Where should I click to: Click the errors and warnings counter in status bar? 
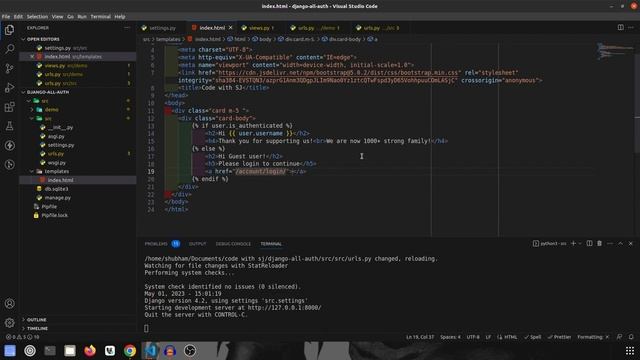[22, 337]
